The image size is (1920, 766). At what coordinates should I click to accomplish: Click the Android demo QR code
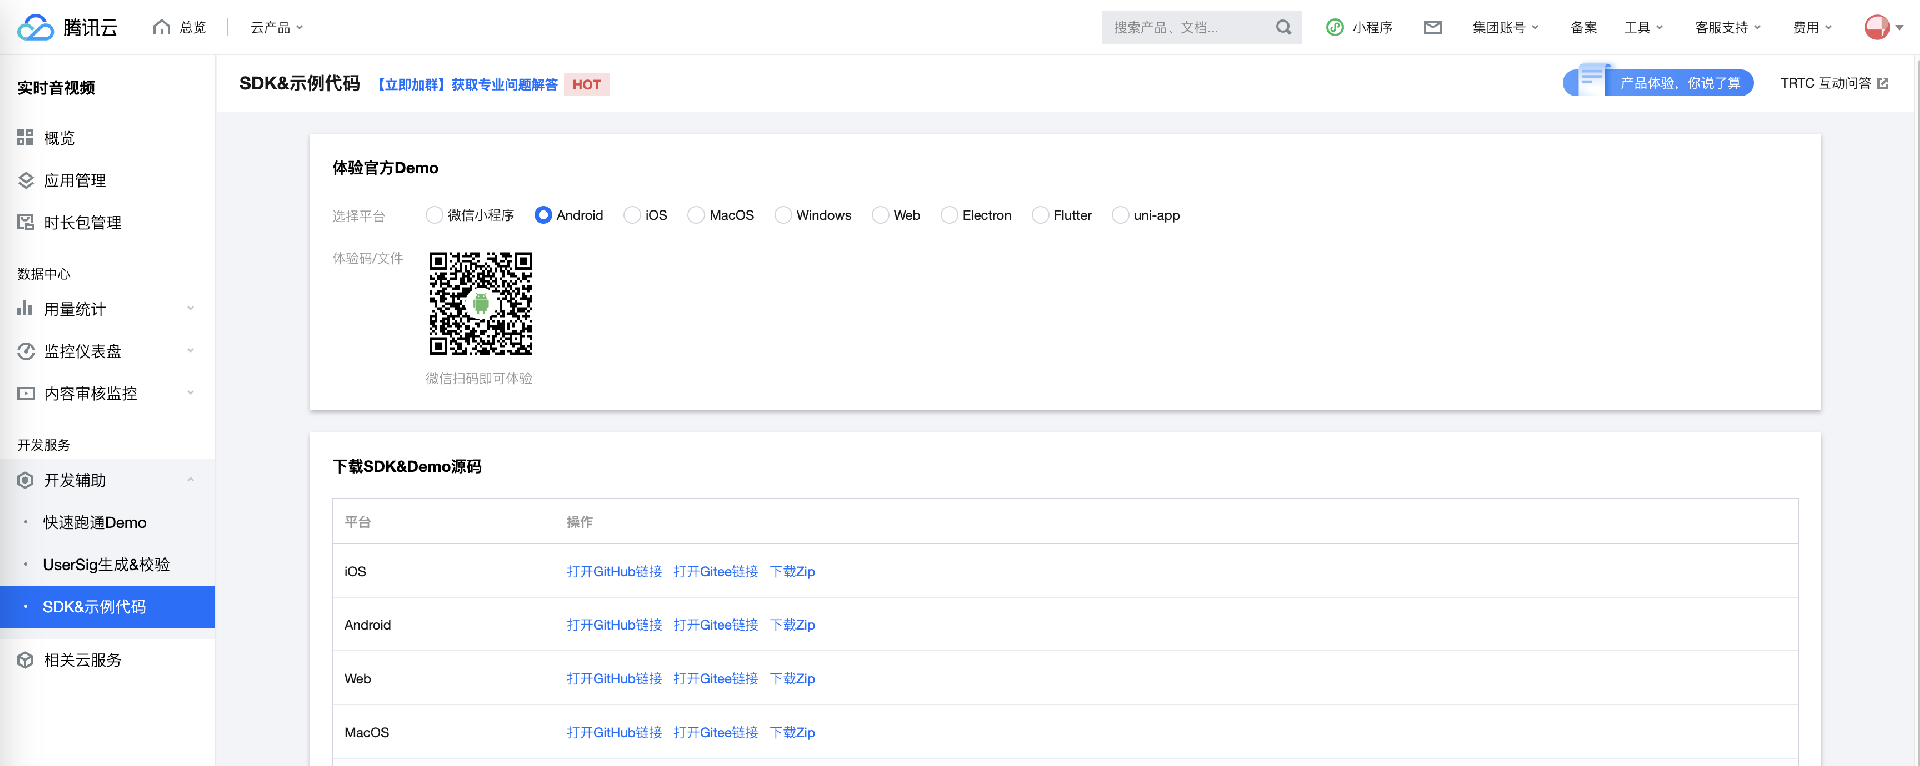pos(480,303)
